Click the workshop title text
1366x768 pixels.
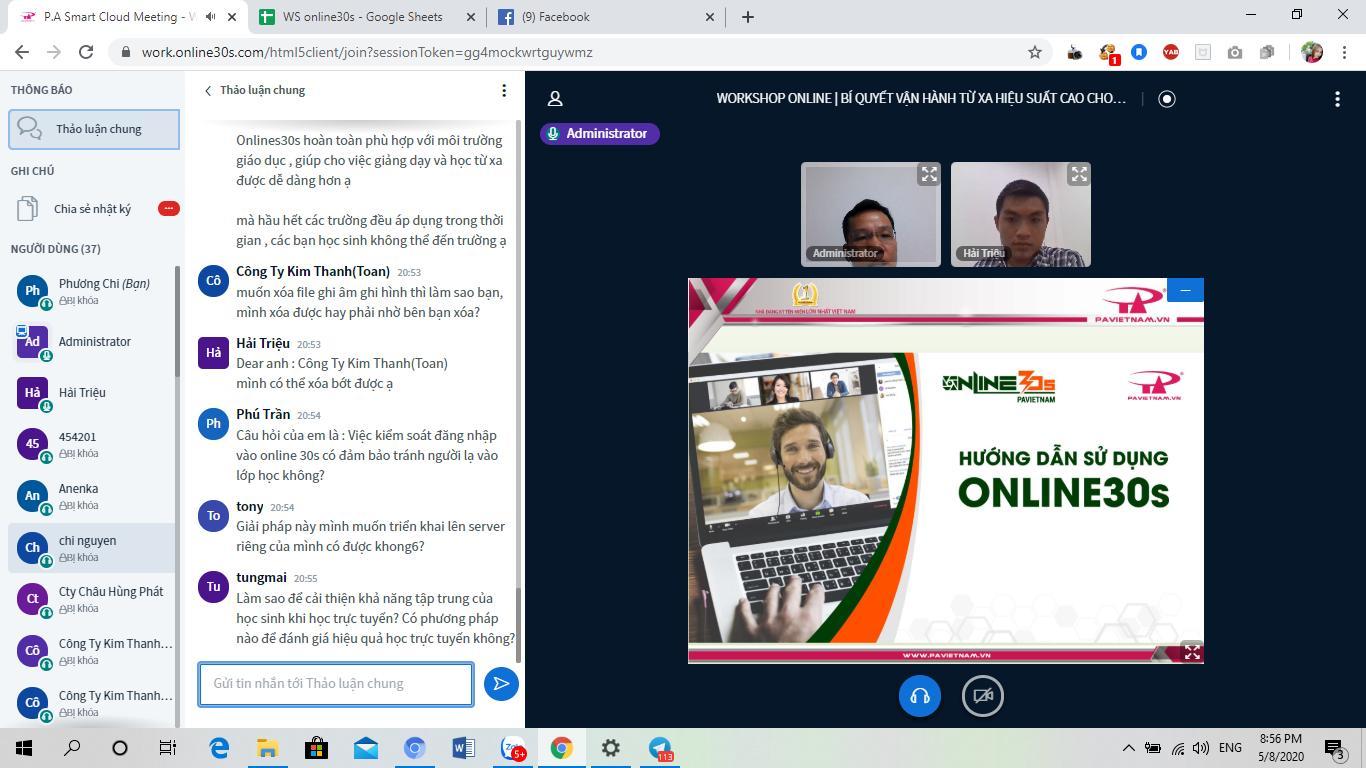(x=921, y=98)
